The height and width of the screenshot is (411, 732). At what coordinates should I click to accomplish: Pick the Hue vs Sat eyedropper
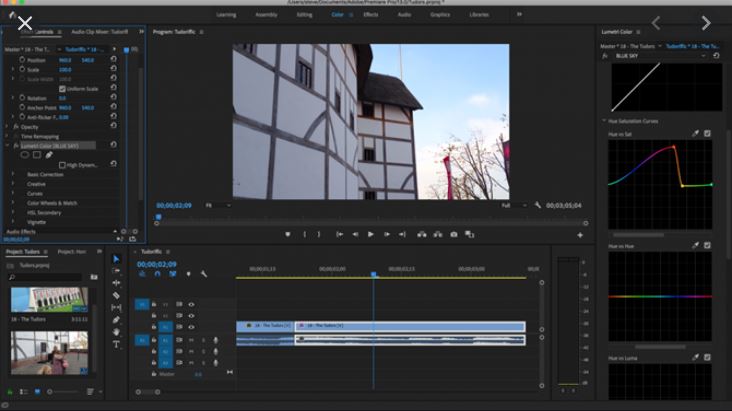[x=696, y=134]
